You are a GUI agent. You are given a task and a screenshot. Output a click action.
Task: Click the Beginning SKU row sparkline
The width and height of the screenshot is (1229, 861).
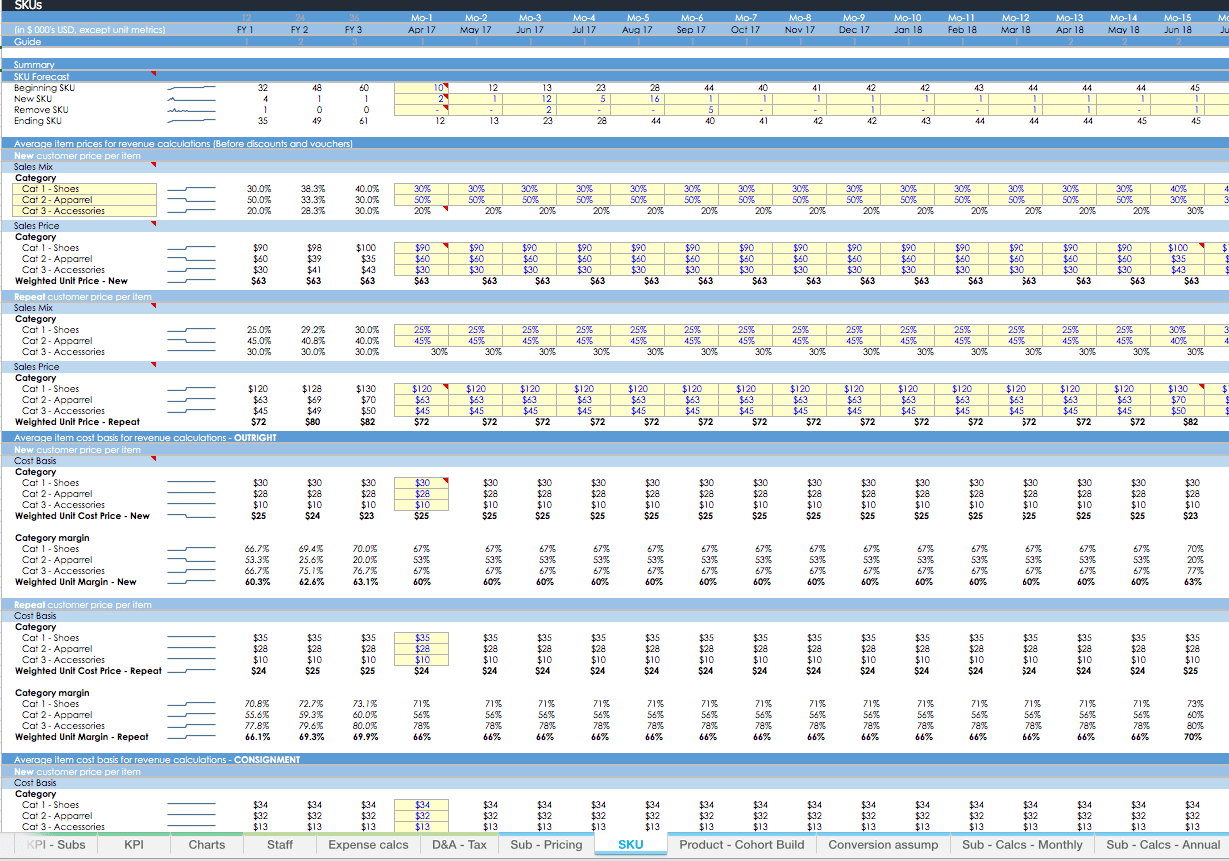tap(191, 88)
